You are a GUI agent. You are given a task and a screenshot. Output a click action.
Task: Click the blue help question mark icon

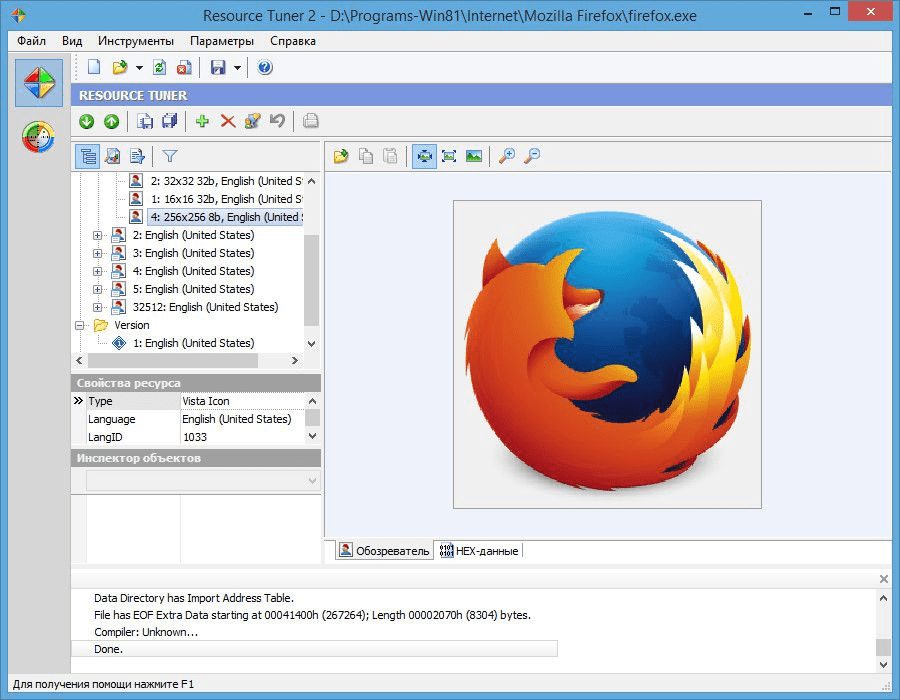265,68
